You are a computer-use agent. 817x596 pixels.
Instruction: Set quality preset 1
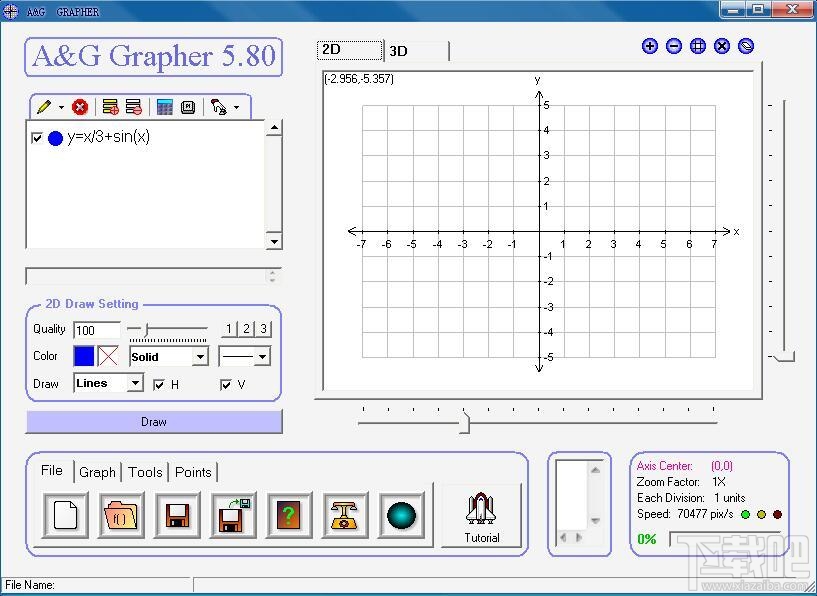coord(229,329)
